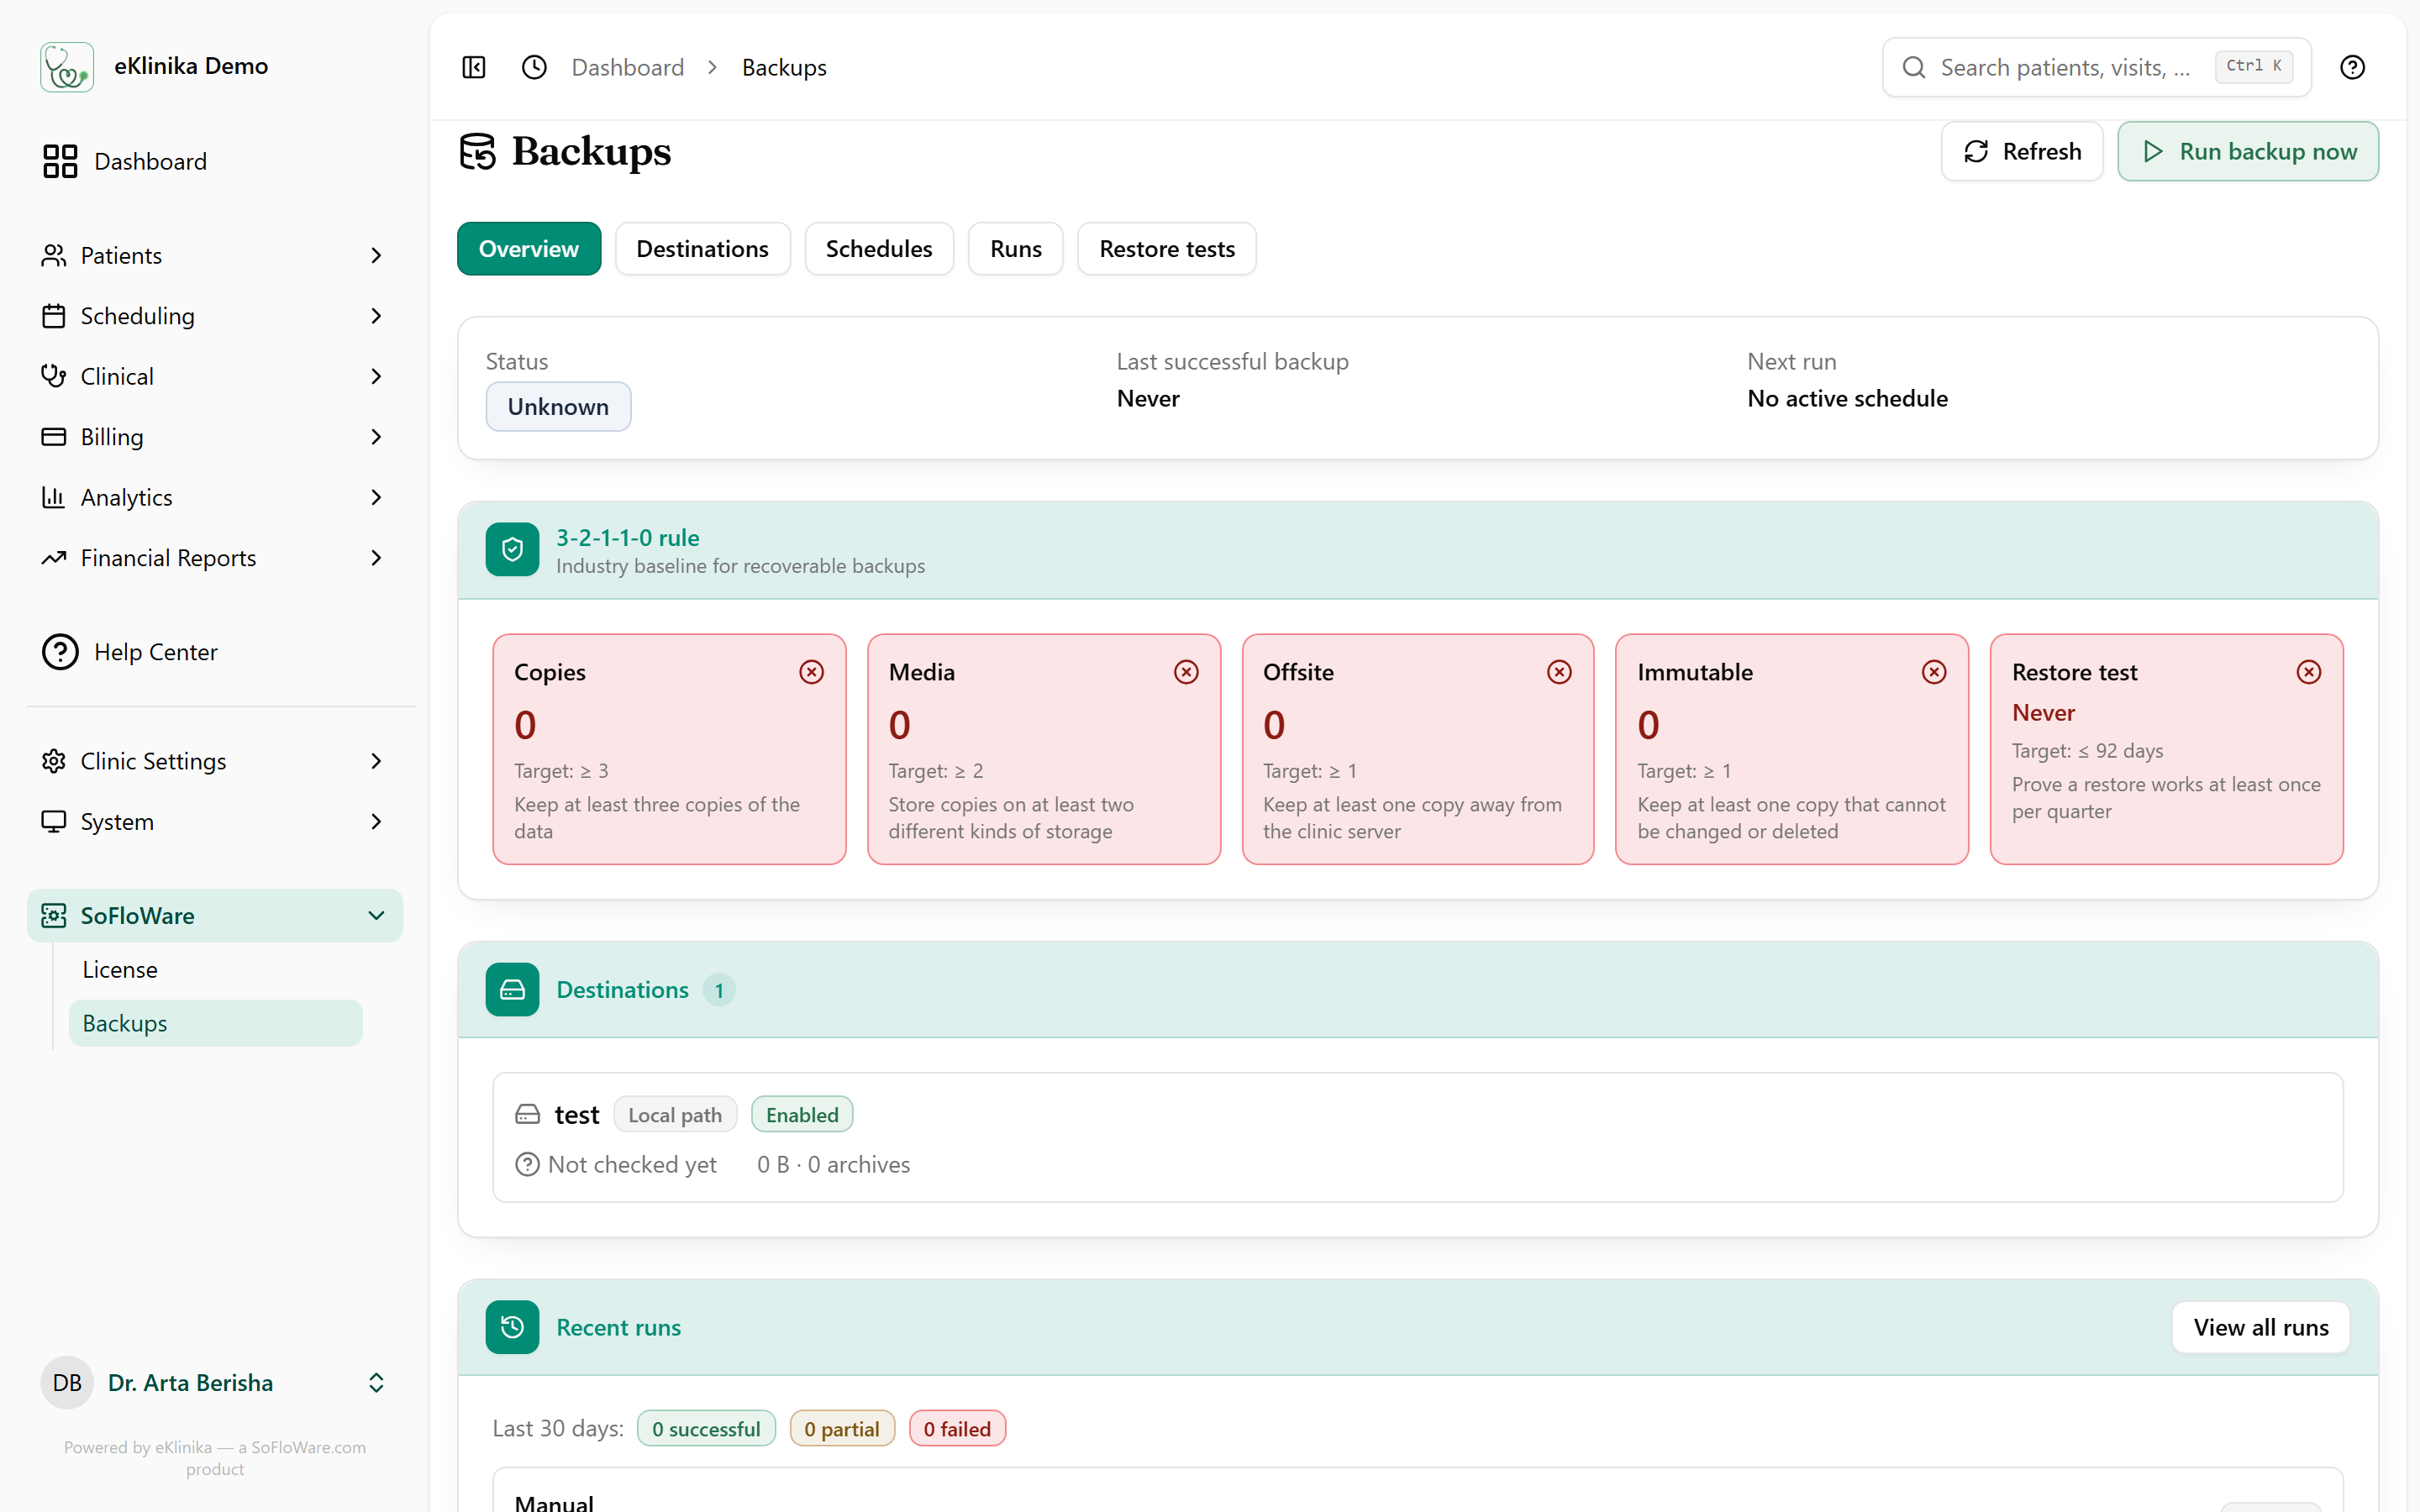This screenshot has height=1512, width=2420.
Task: Click the Local path tag on test destination
Action: coord(675,1115)
